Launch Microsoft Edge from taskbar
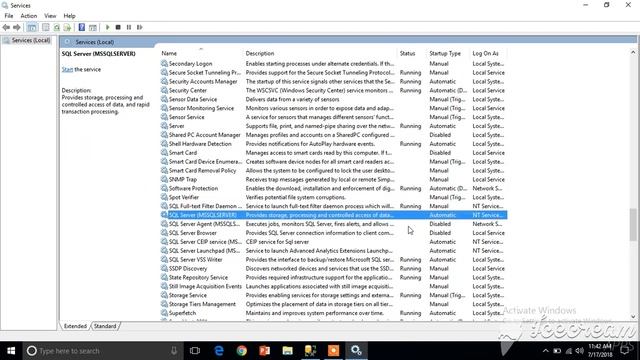640x360 pixels. 219,351
